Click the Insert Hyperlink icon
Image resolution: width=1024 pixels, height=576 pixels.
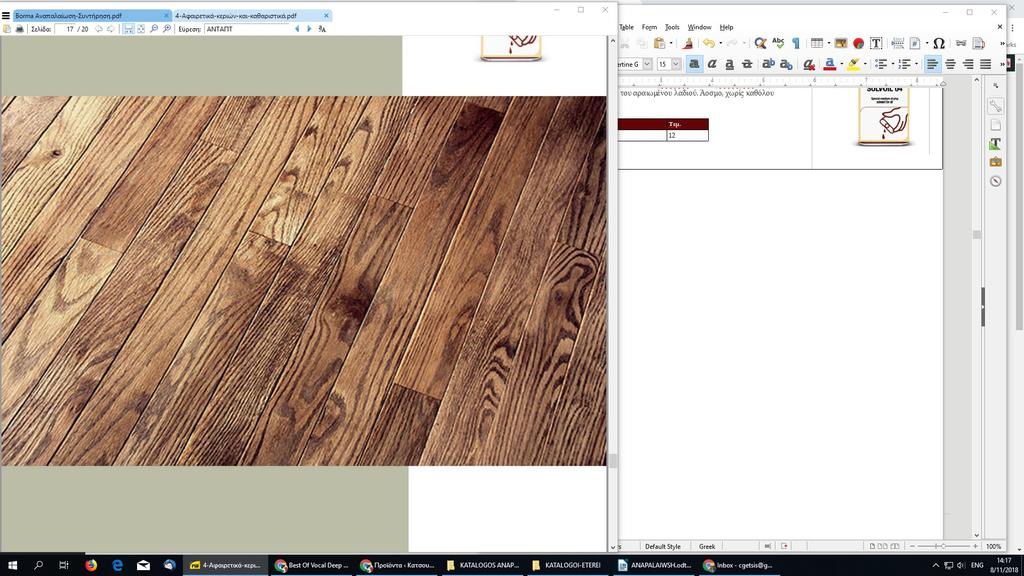coord(961,43)
